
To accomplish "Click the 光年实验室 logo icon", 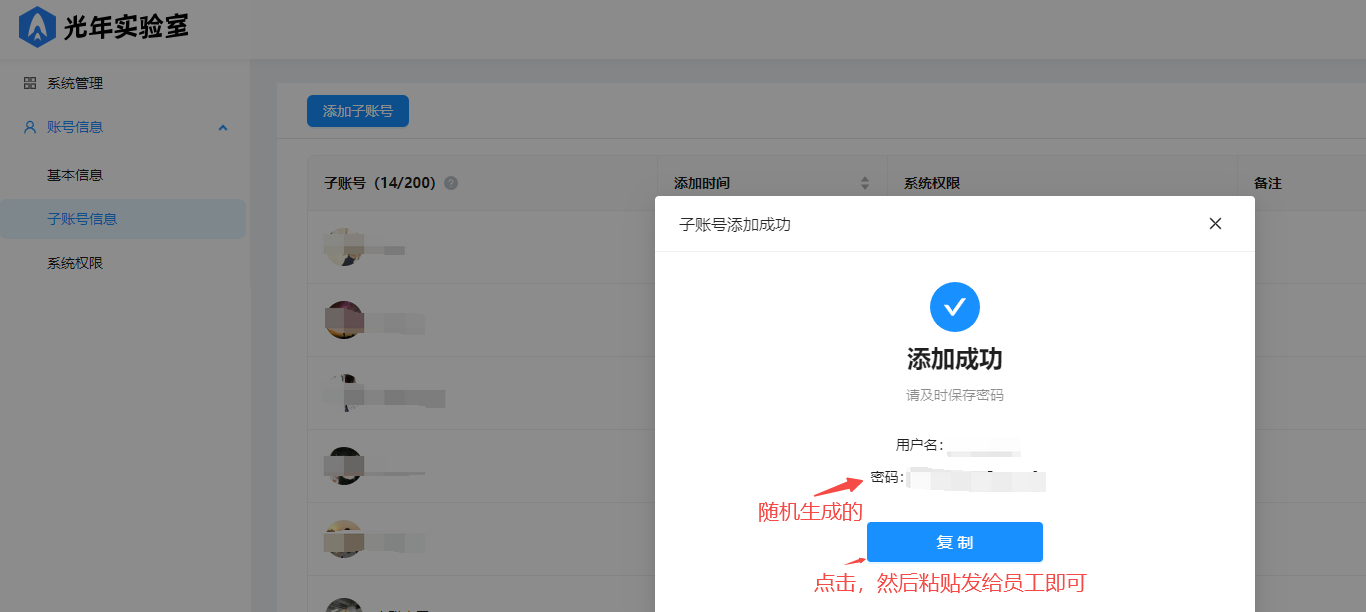I will [38, 27].
